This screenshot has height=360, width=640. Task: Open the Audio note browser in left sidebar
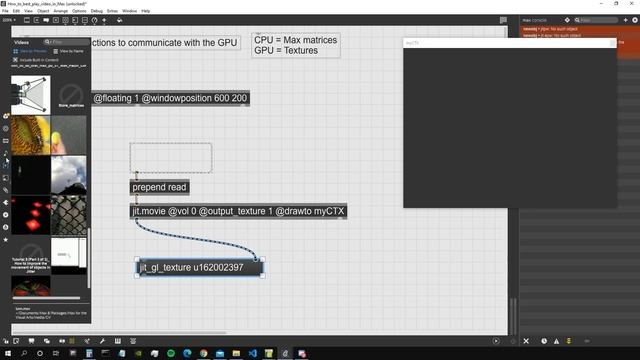tap(6, 153)
